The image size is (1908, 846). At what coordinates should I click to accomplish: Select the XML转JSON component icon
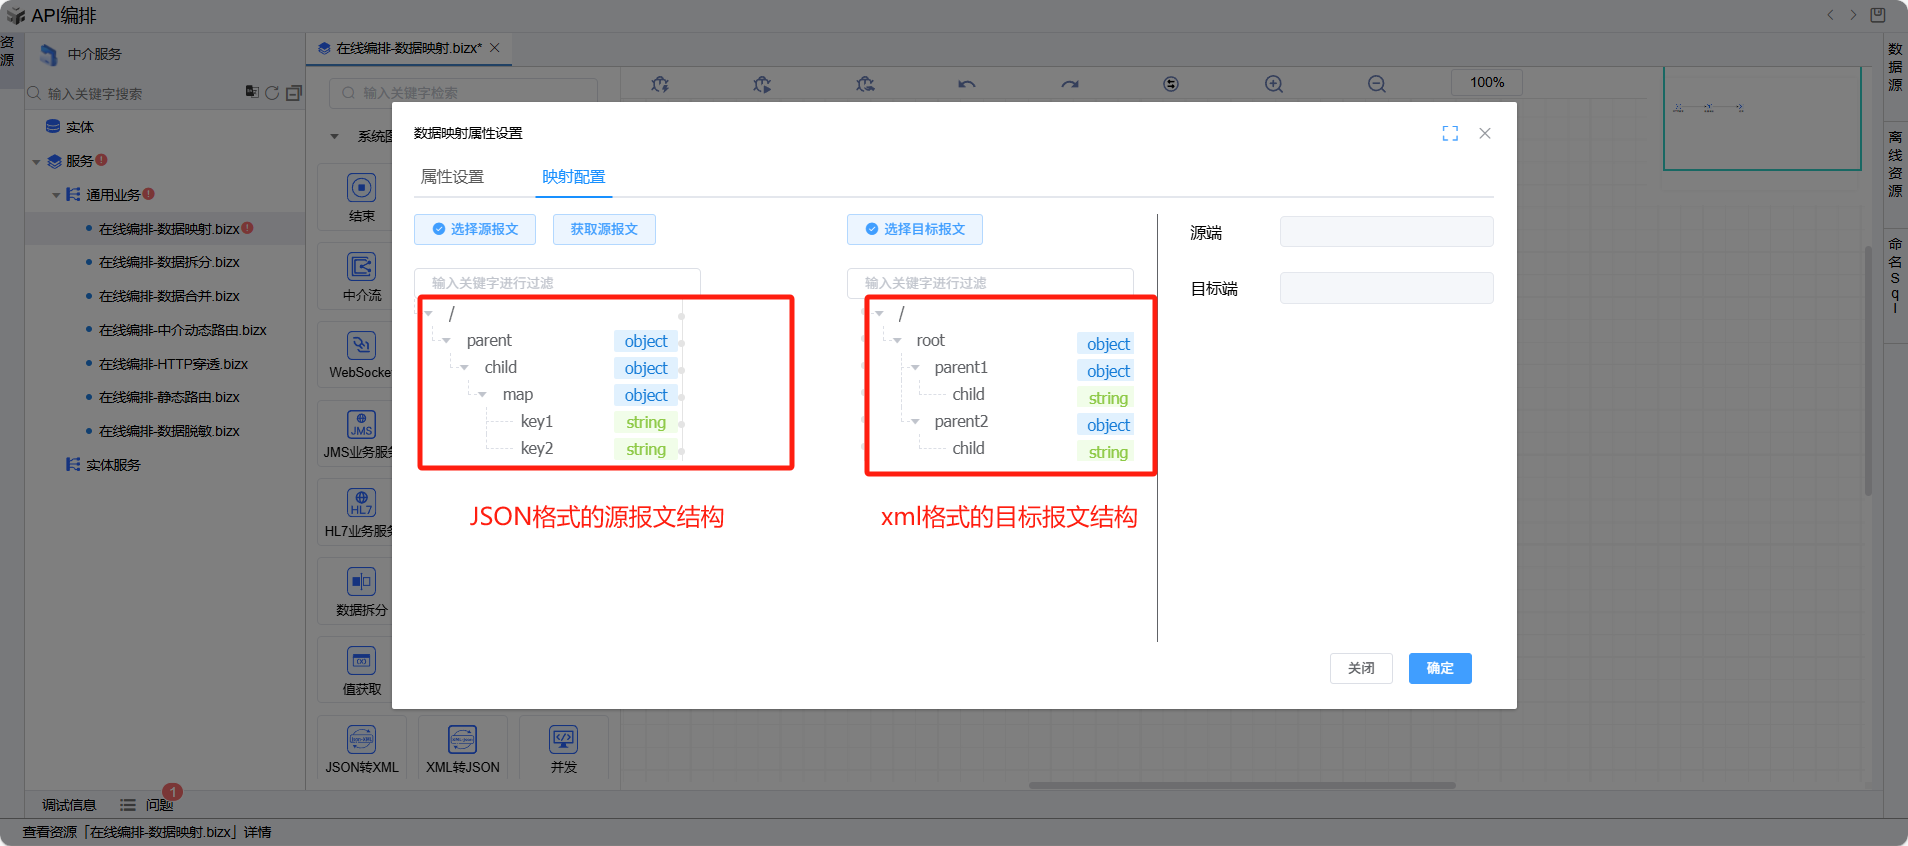pos(462,740)
